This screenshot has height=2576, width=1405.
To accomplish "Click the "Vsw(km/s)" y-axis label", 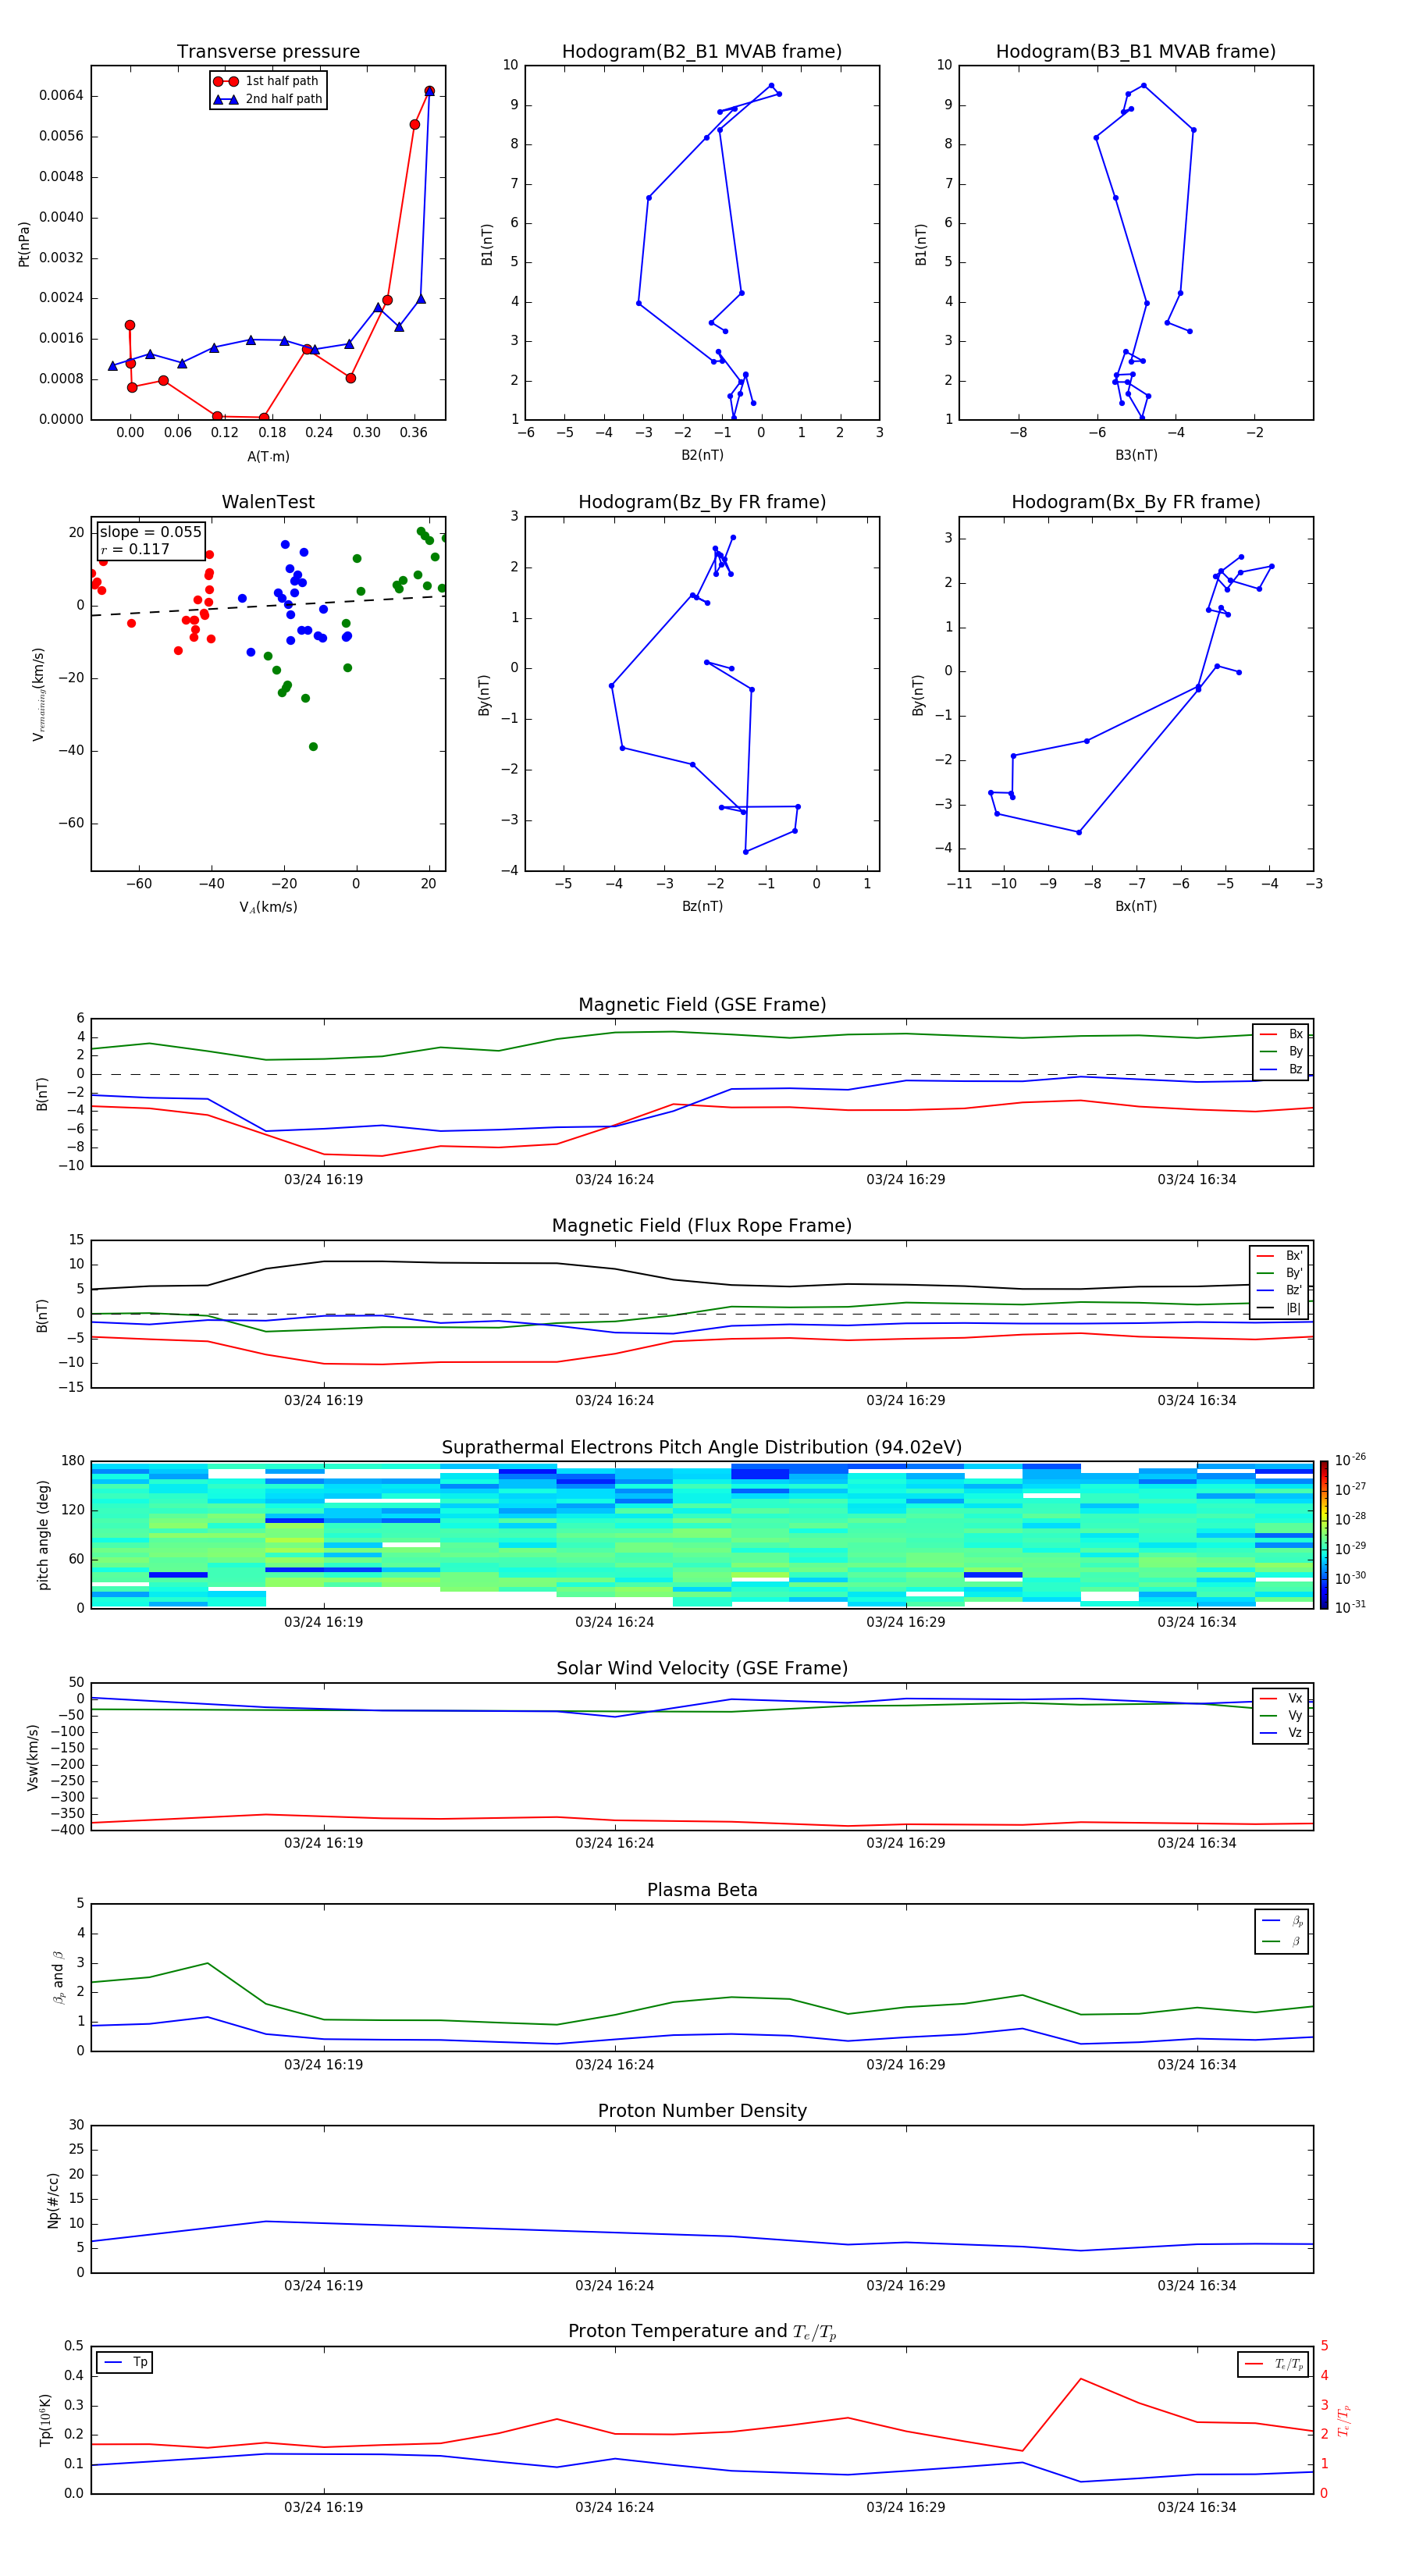I will tap(33, 1757).
